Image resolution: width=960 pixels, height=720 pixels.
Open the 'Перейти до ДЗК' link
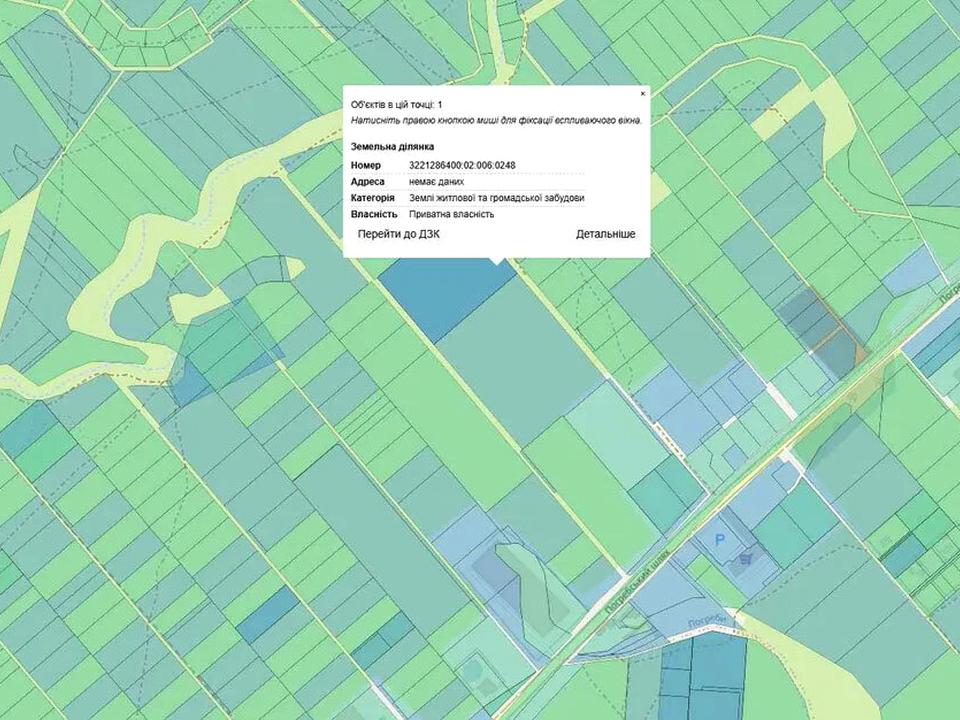pos(399,234)
